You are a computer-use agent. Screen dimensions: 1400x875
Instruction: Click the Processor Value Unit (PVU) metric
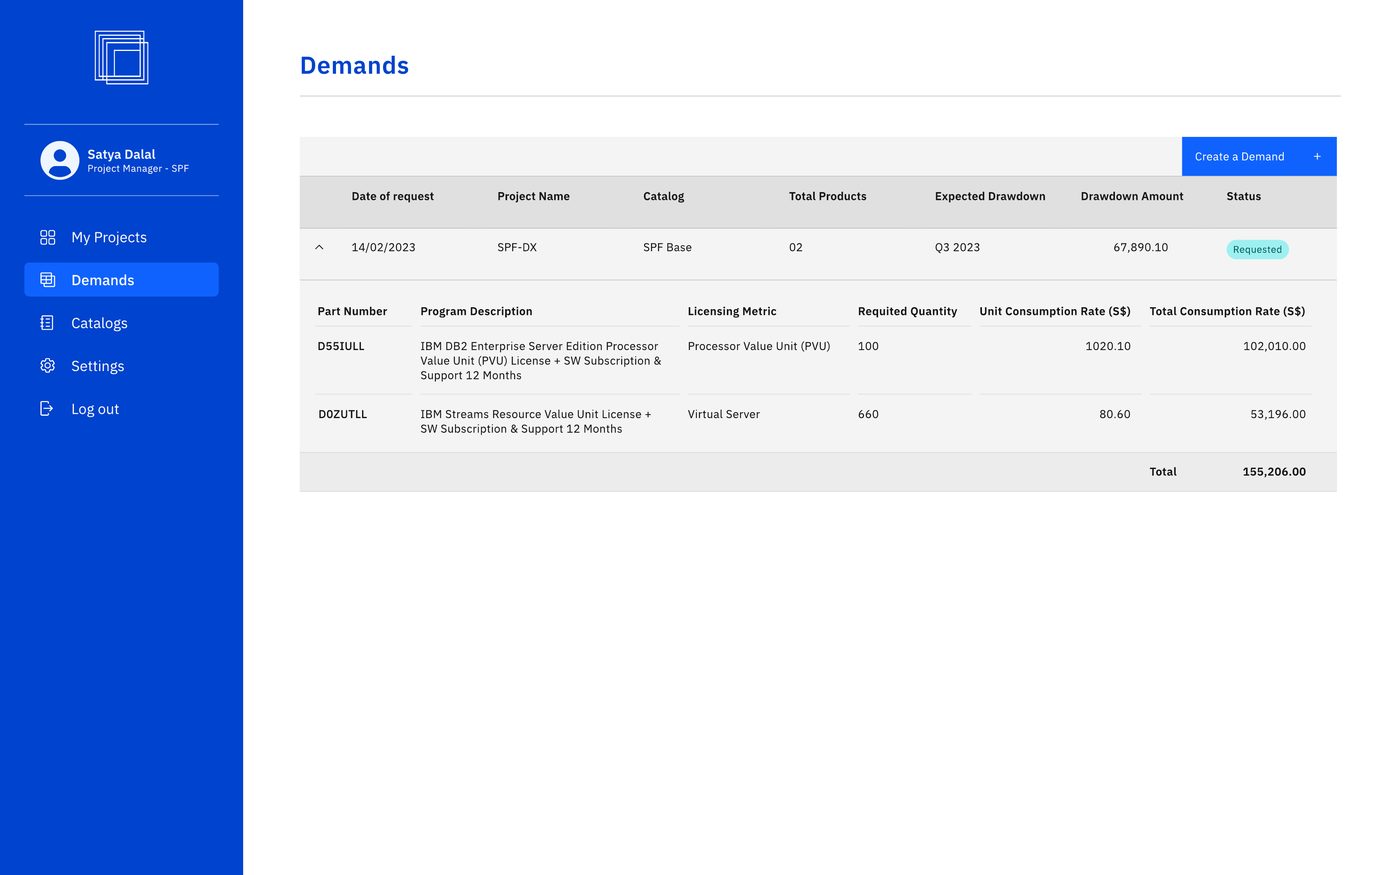coord(759,347)
